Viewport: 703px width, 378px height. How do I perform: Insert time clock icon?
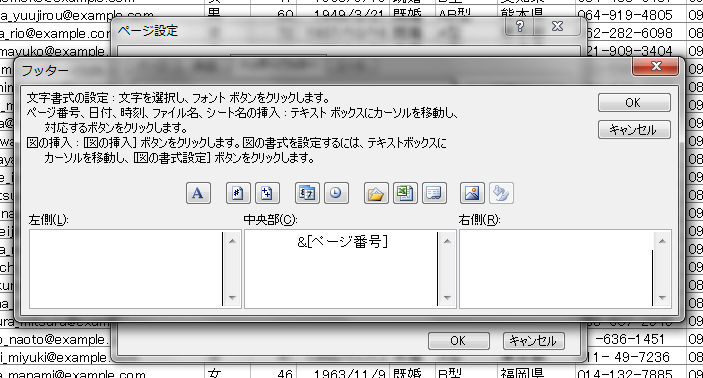pos(336,193)
